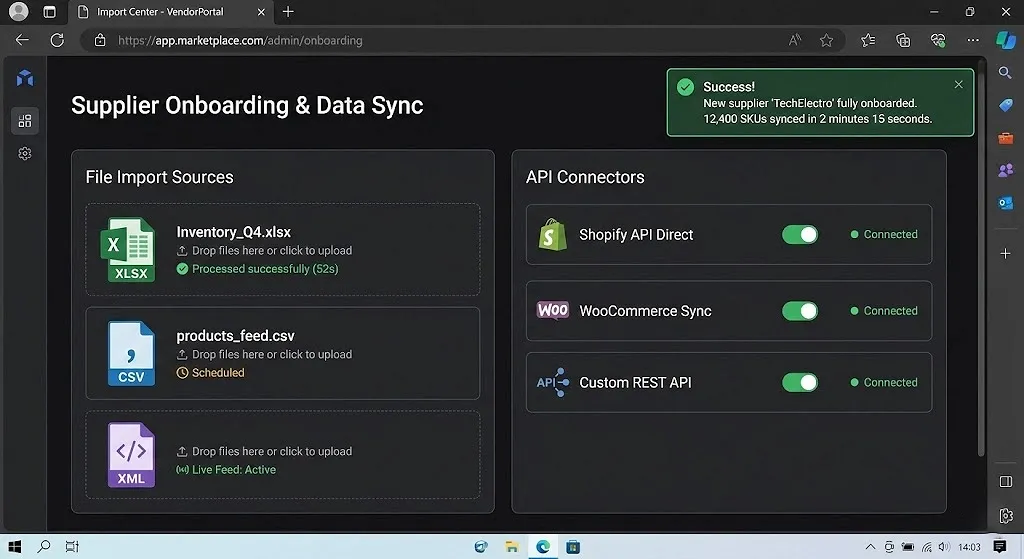Click the Shopify logo icon
The height and width of the screenshot is (559, 1024).
pos(552,235)
